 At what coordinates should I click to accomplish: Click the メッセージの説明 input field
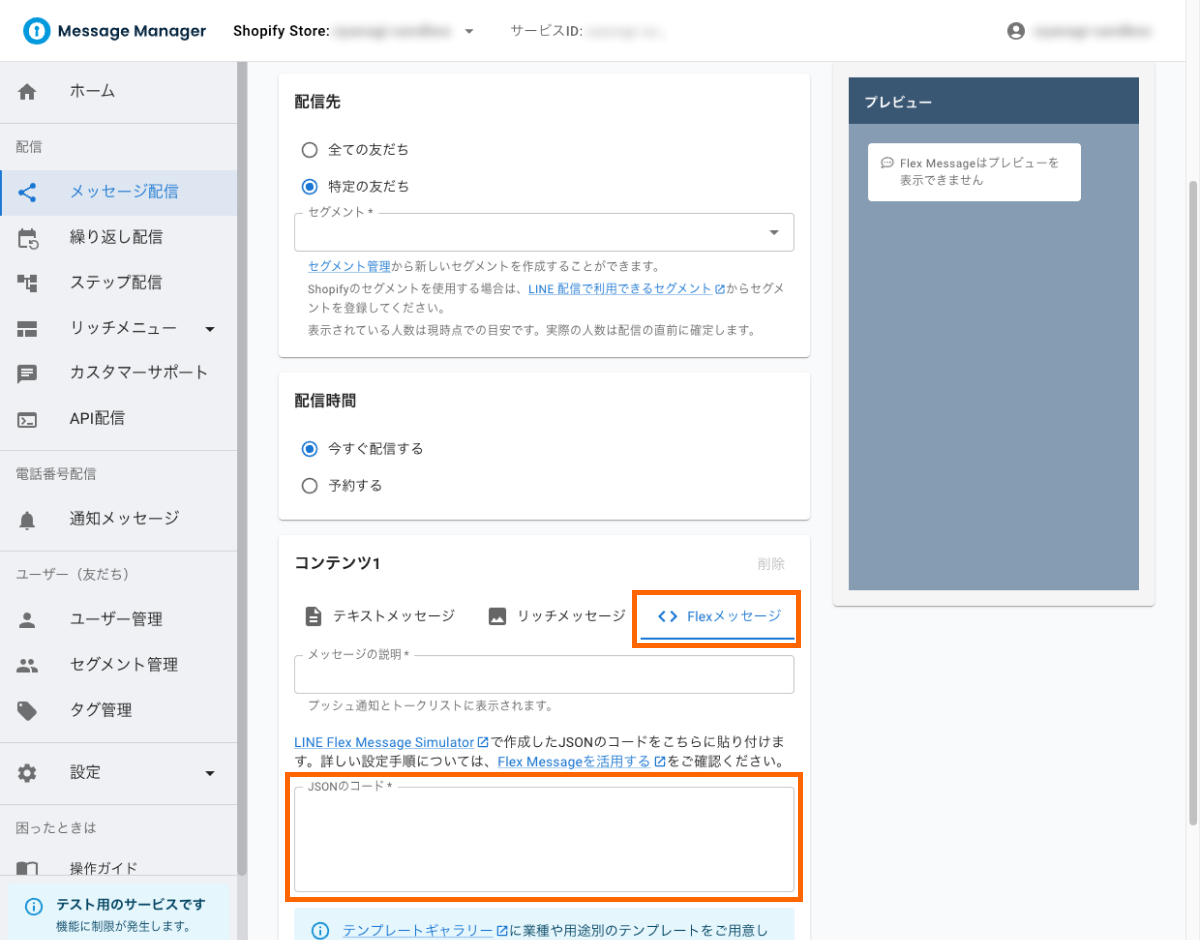click(544, 674)
